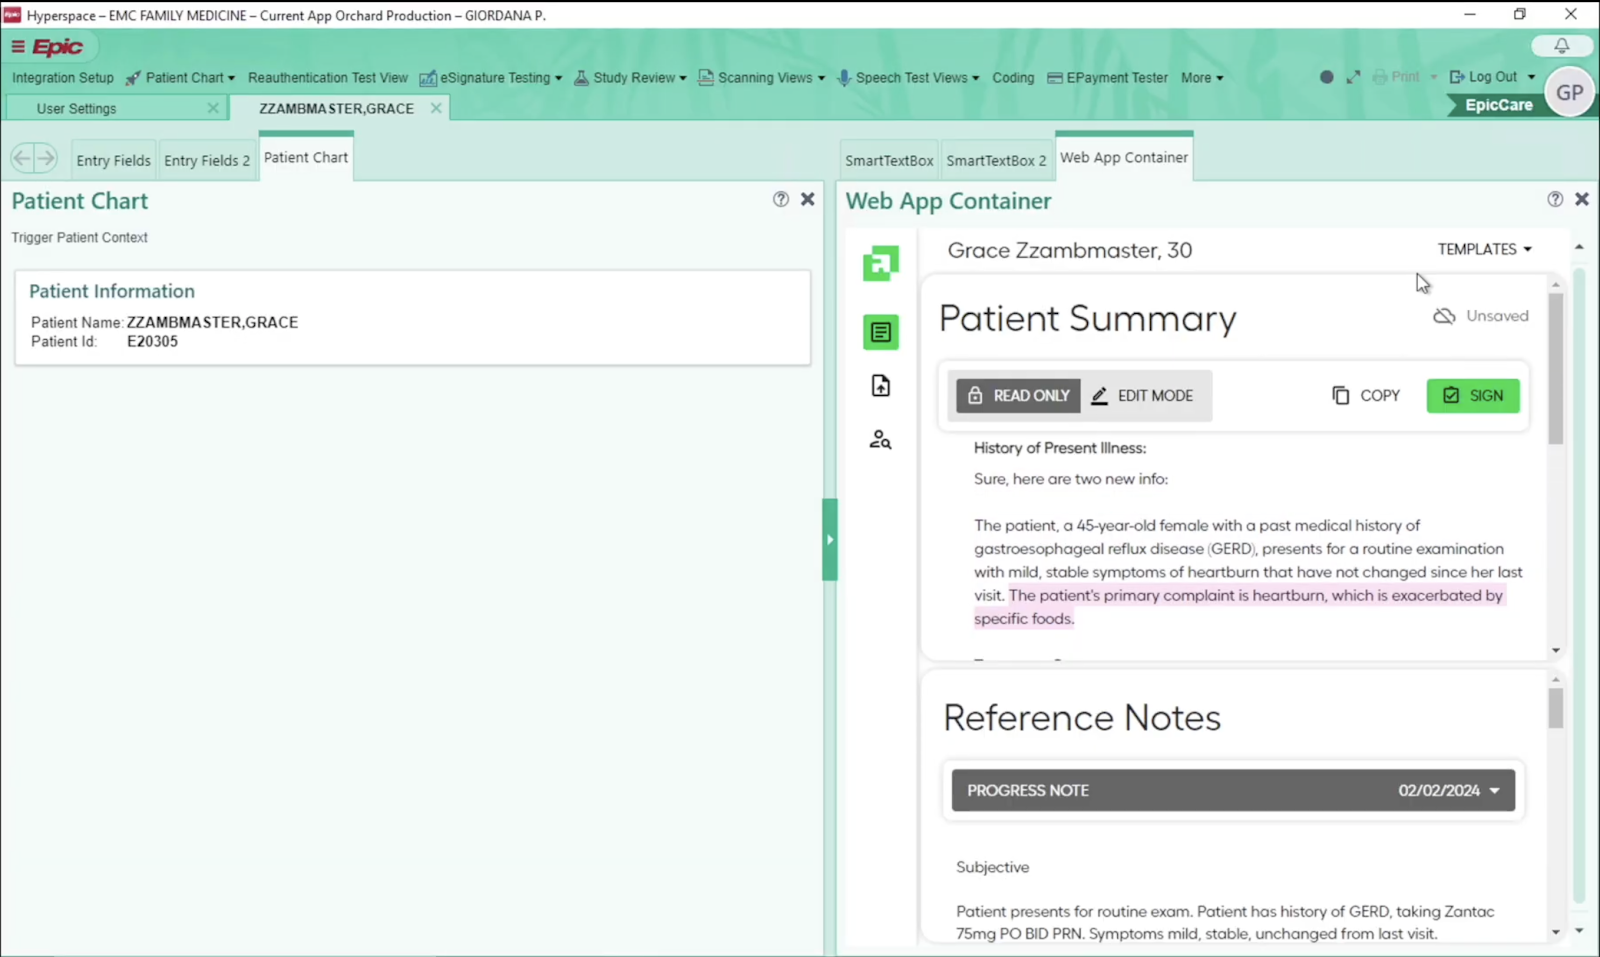Image resolution: width=1600 pixels, height=957 pixels.
Task: Click the green SIGN button
Action: [x=1473, y=396]
